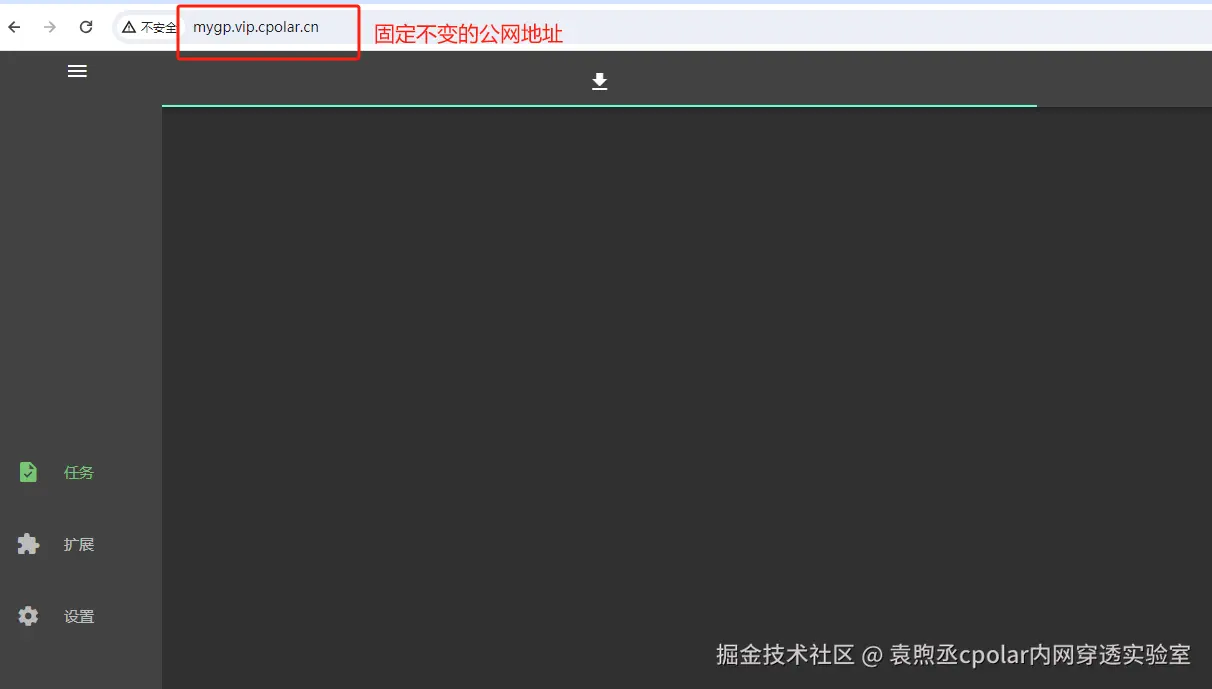Click the 设置 text label
The height and width of the screenshot is (689, 1212).
pyautogui.click(x=80, y=616)
